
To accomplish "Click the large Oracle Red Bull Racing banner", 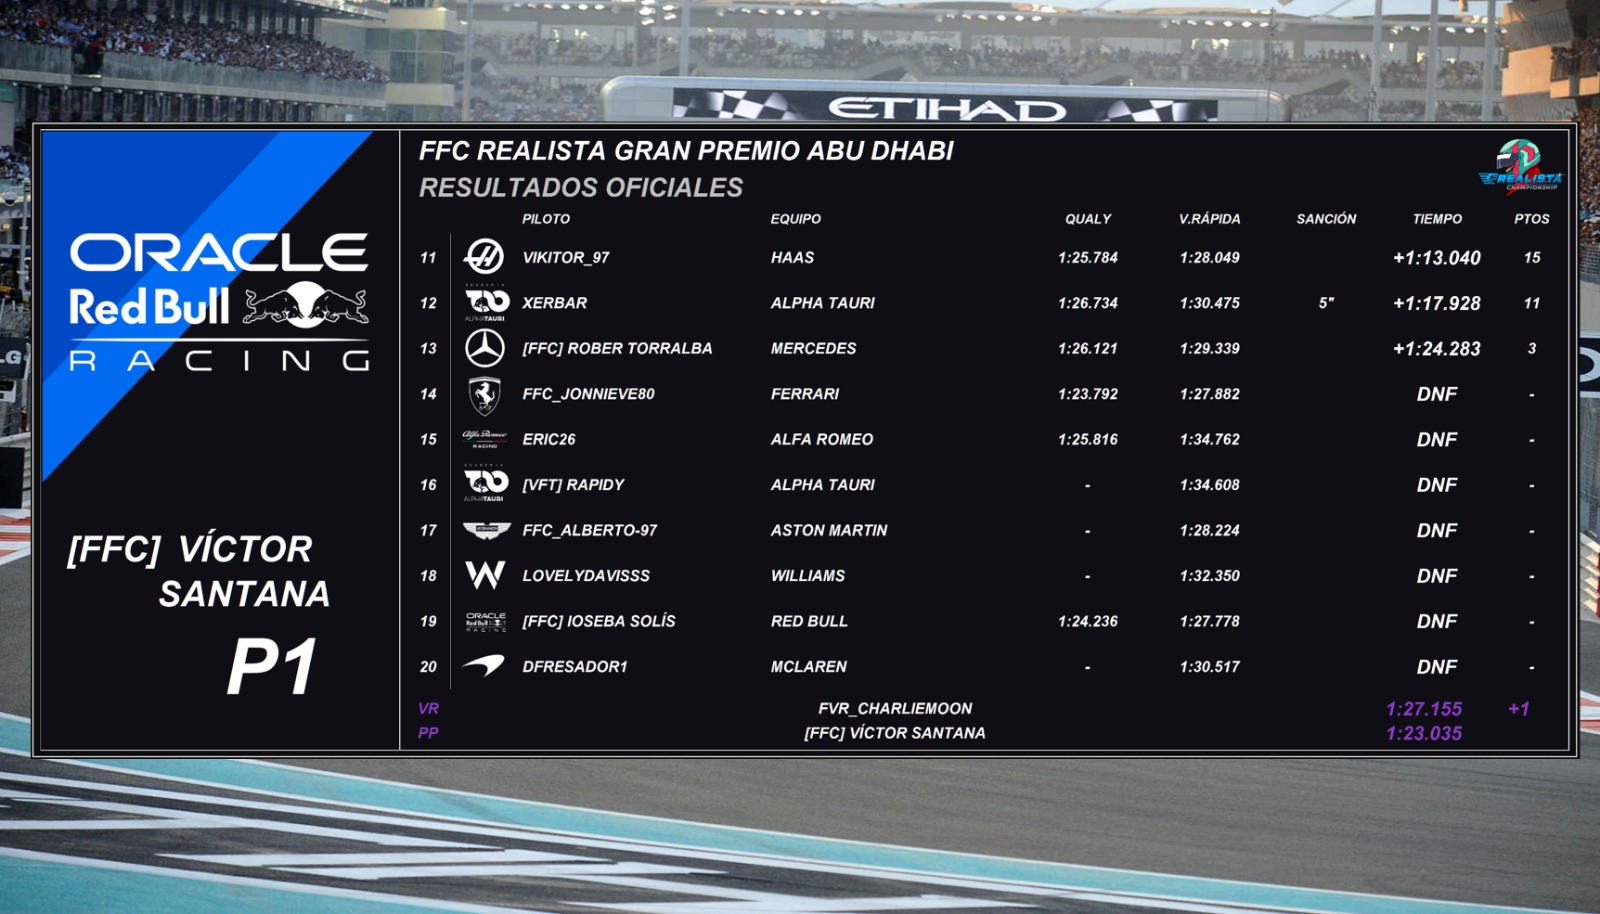I will tap(219, 301).
